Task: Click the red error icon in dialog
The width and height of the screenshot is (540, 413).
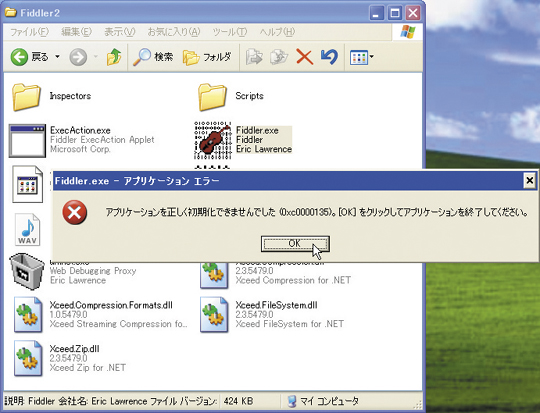Action: coord(75,212)
